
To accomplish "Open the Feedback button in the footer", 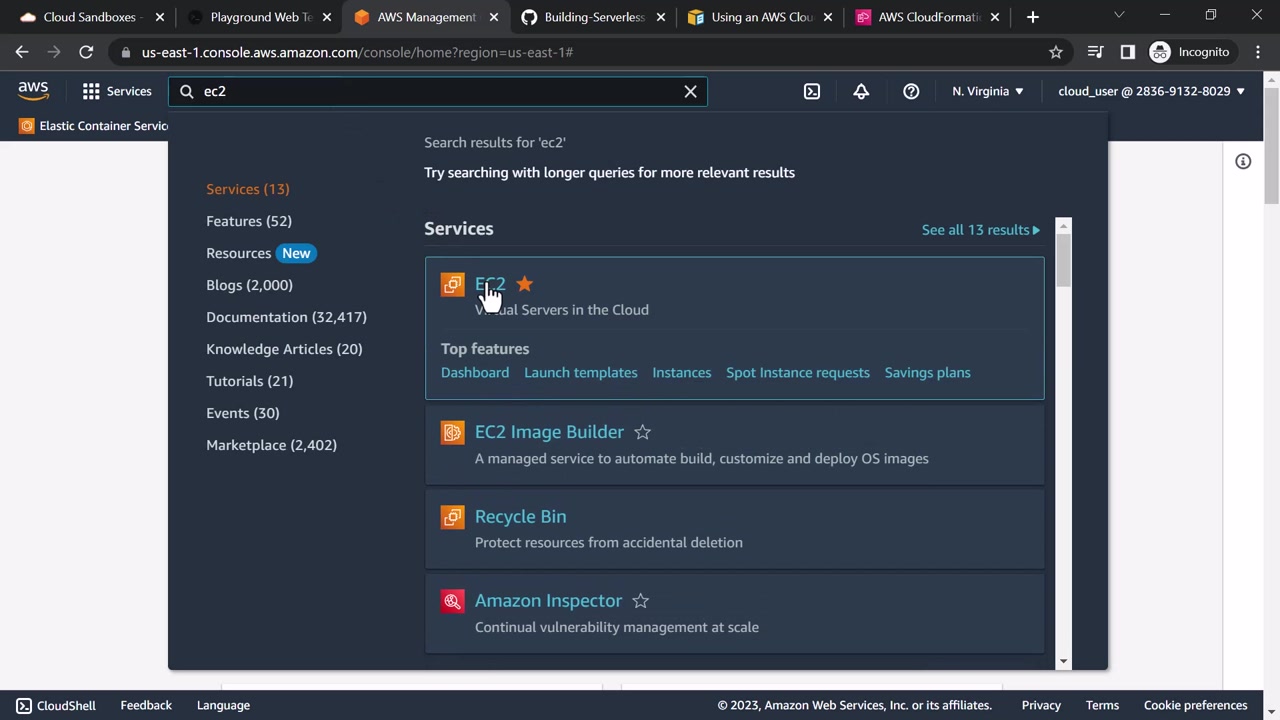I will tap(146, 705).
